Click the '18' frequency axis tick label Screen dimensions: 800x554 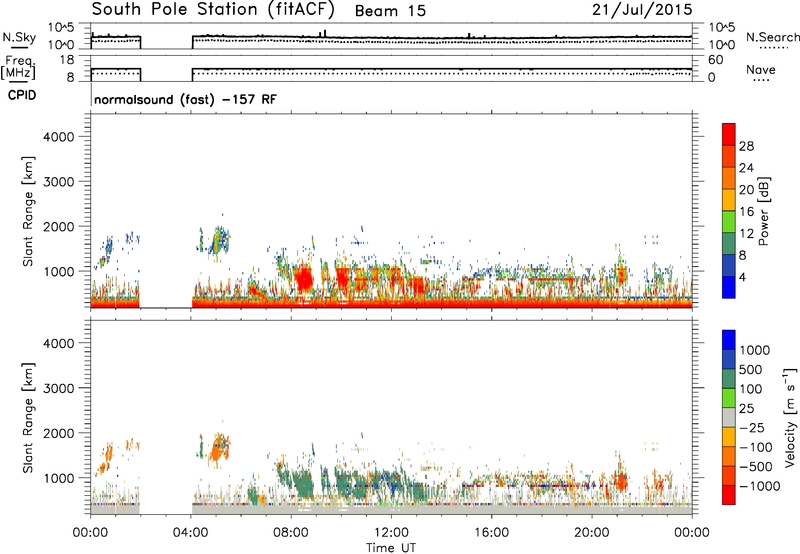click(x=67, y=60)
